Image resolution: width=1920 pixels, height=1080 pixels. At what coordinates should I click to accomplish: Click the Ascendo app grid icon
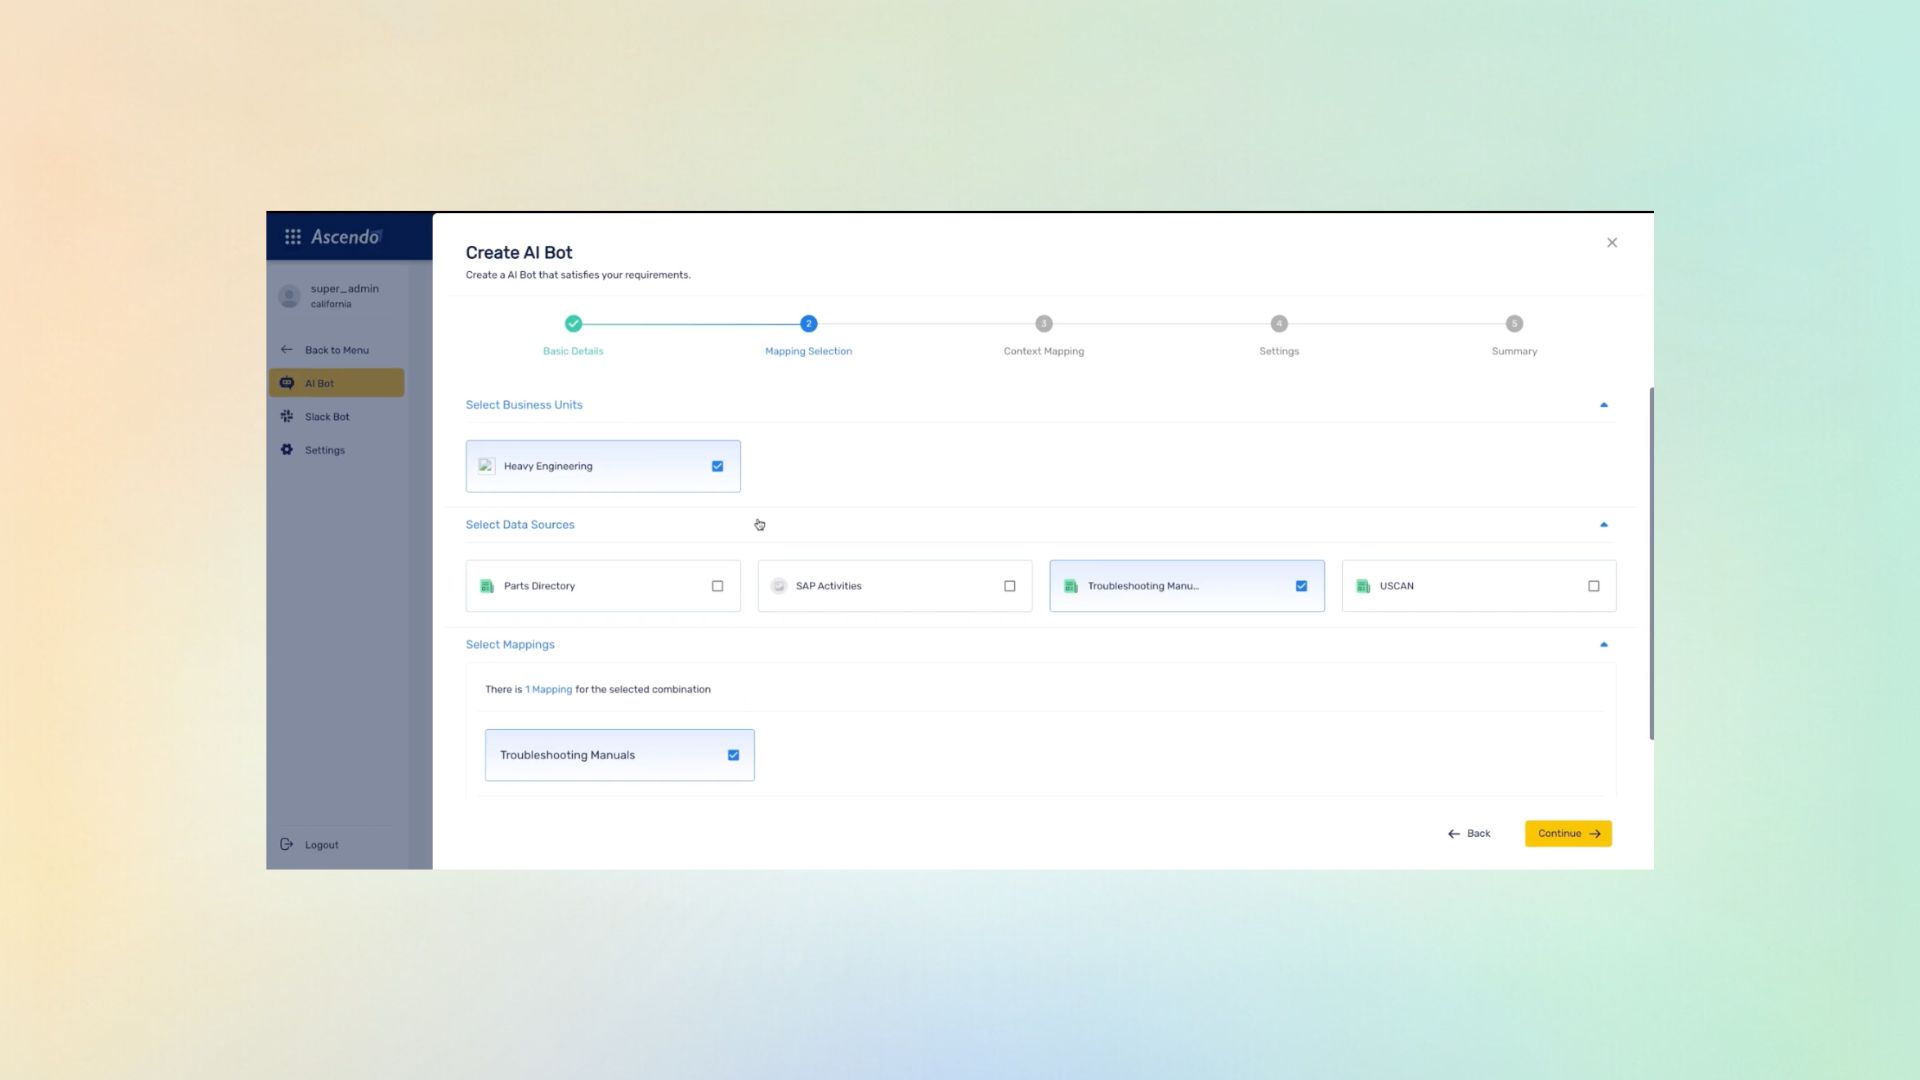coord(293,237)
